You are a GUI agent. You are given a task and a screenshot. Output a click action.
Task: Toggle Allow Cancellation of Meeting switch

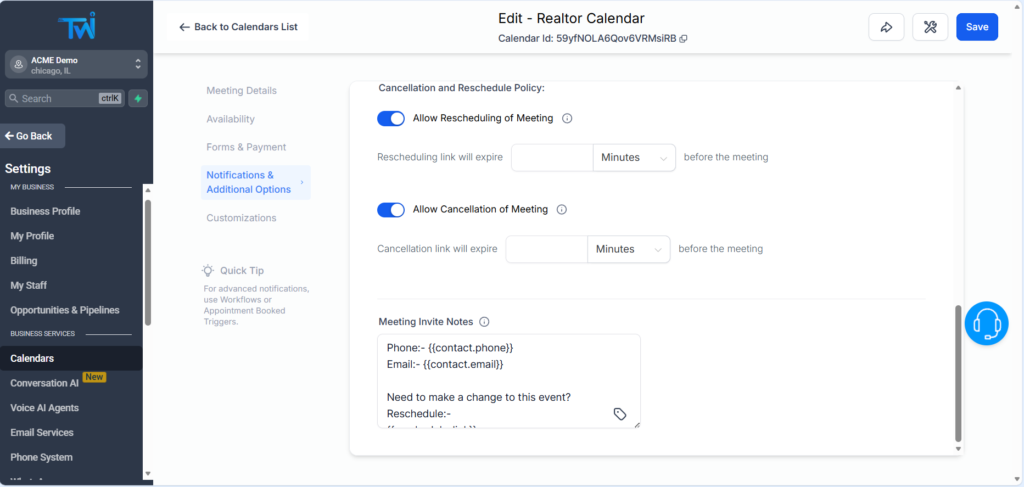[x=391, y=210]
